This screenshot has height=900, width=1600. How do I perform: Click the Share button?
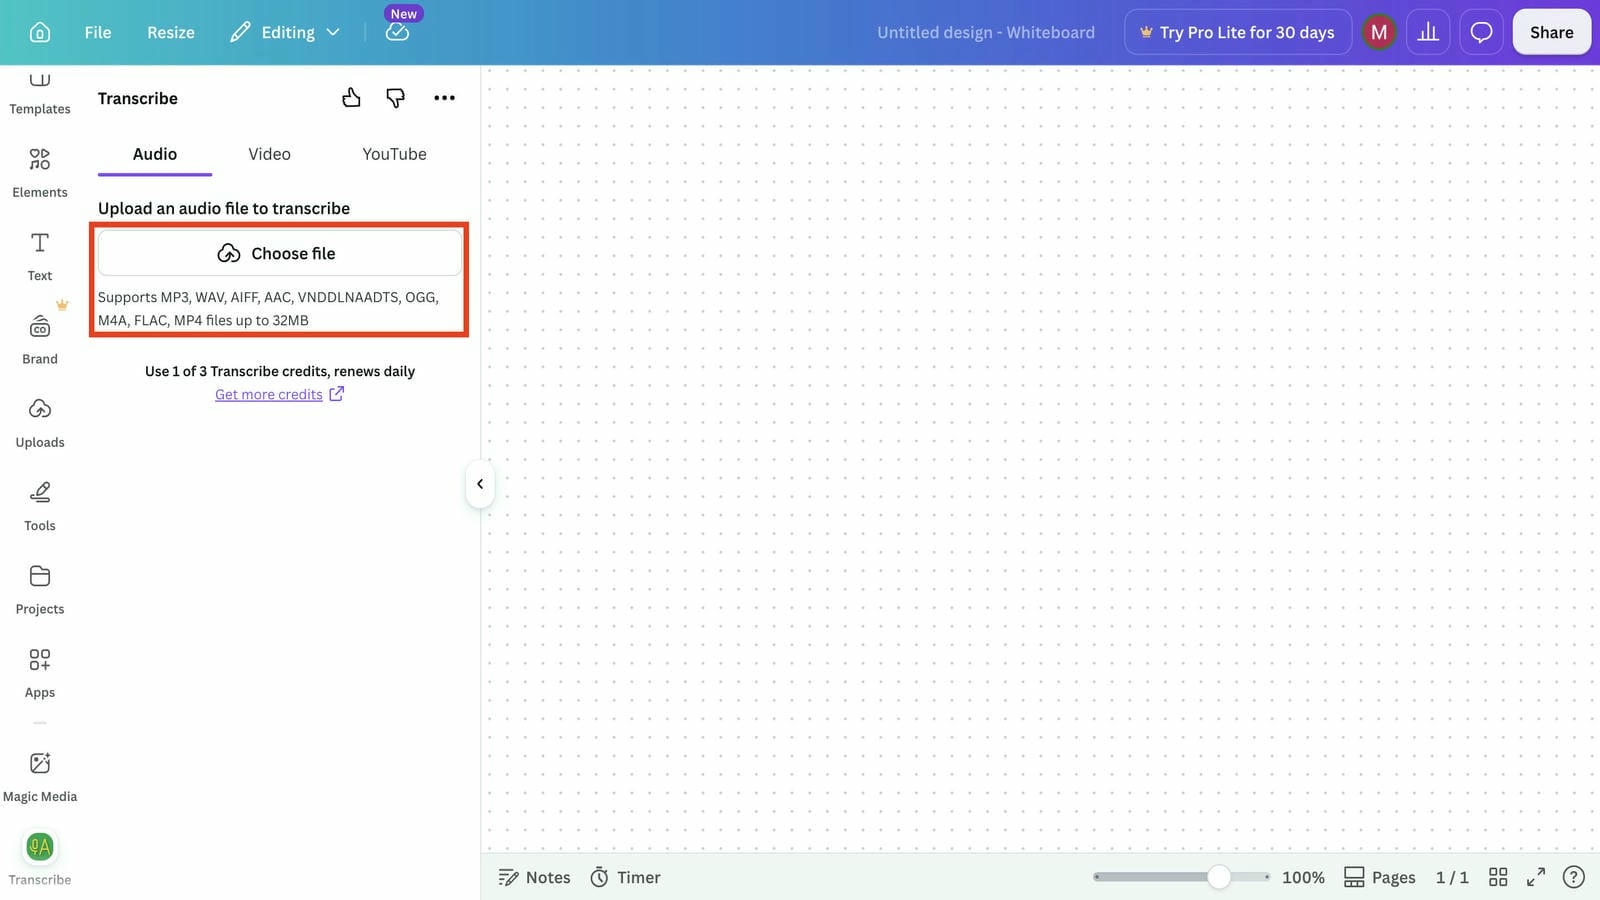(x=1551, y=32)
